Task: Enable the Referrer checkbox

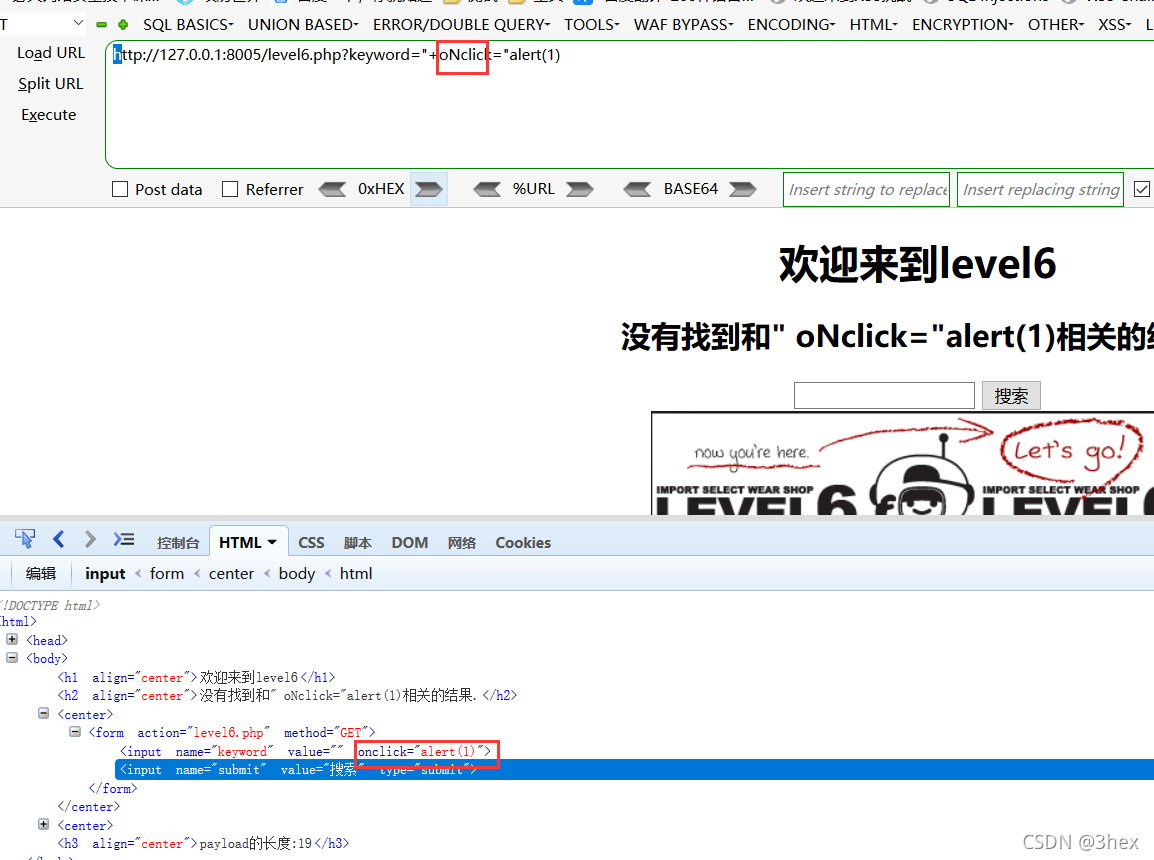Action: (x=230, y=189)
